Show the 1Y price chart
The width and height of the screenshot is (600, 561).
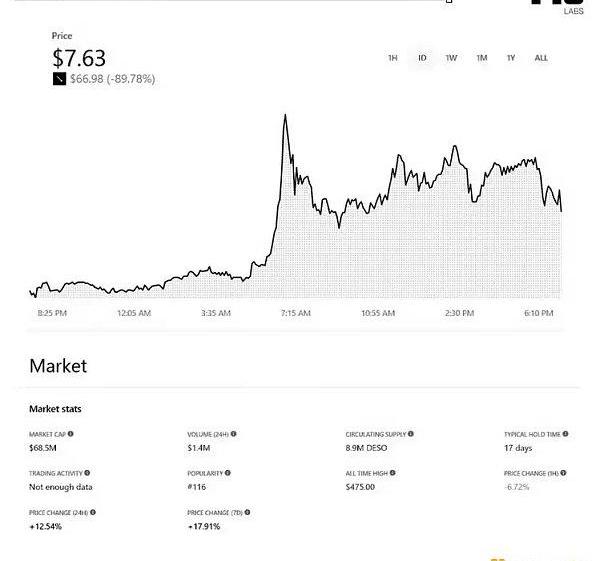tap(511, 58)
